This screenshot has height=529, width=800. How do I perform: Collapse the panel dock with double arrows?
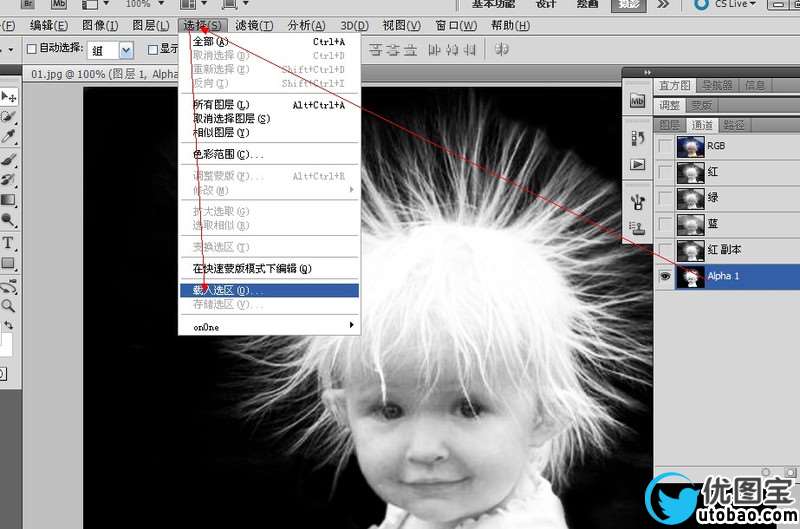(x=647, y=72)
